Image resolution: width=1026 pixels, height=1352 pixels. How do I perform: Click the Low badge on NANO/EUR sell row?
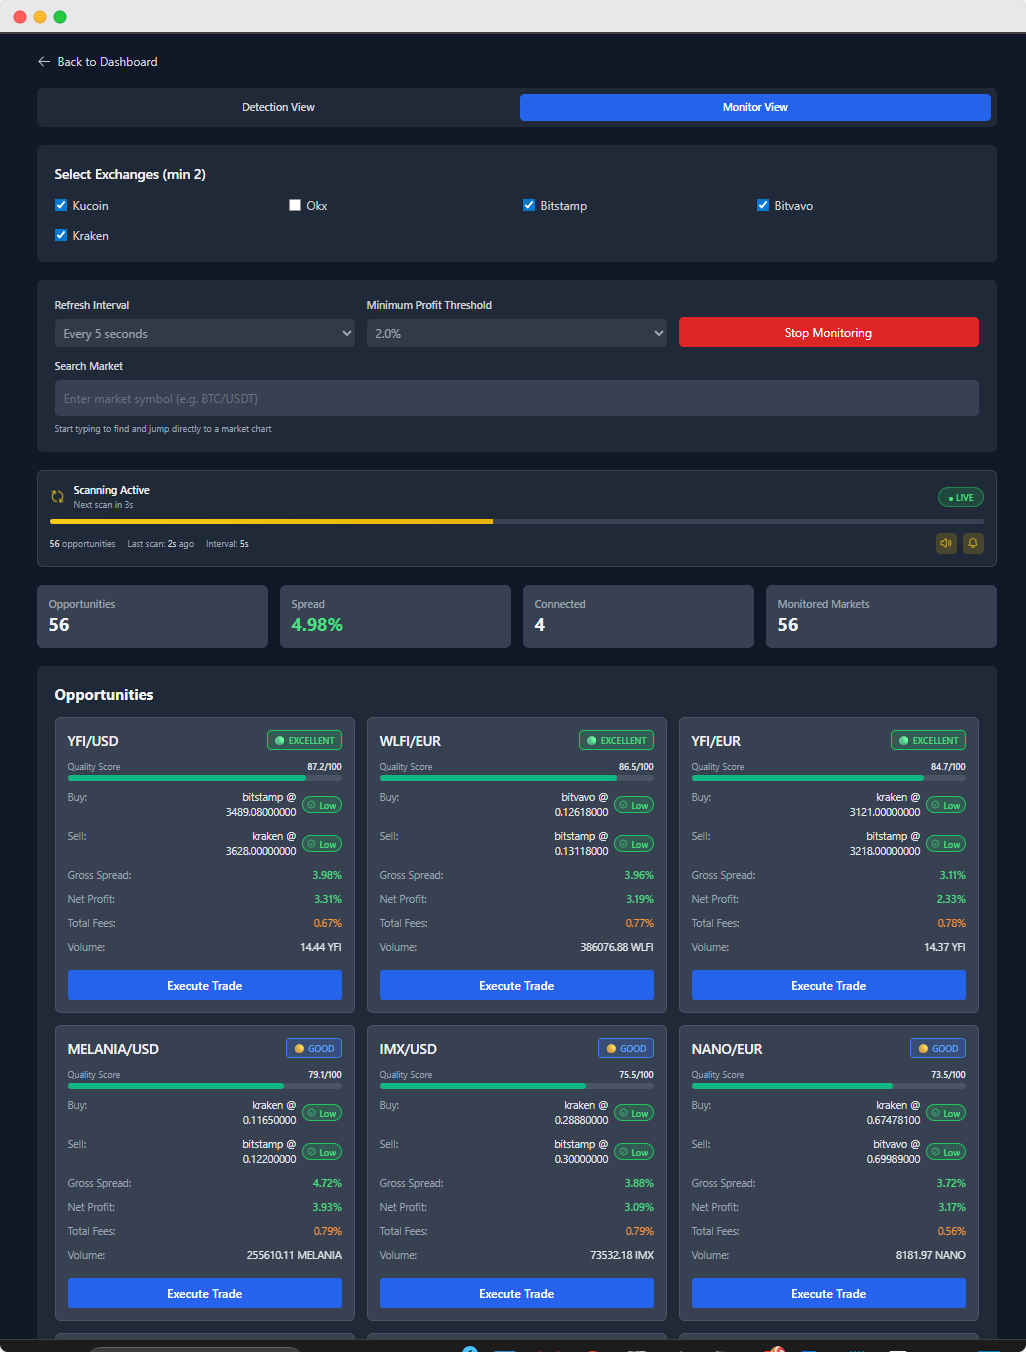point(945,1152)
